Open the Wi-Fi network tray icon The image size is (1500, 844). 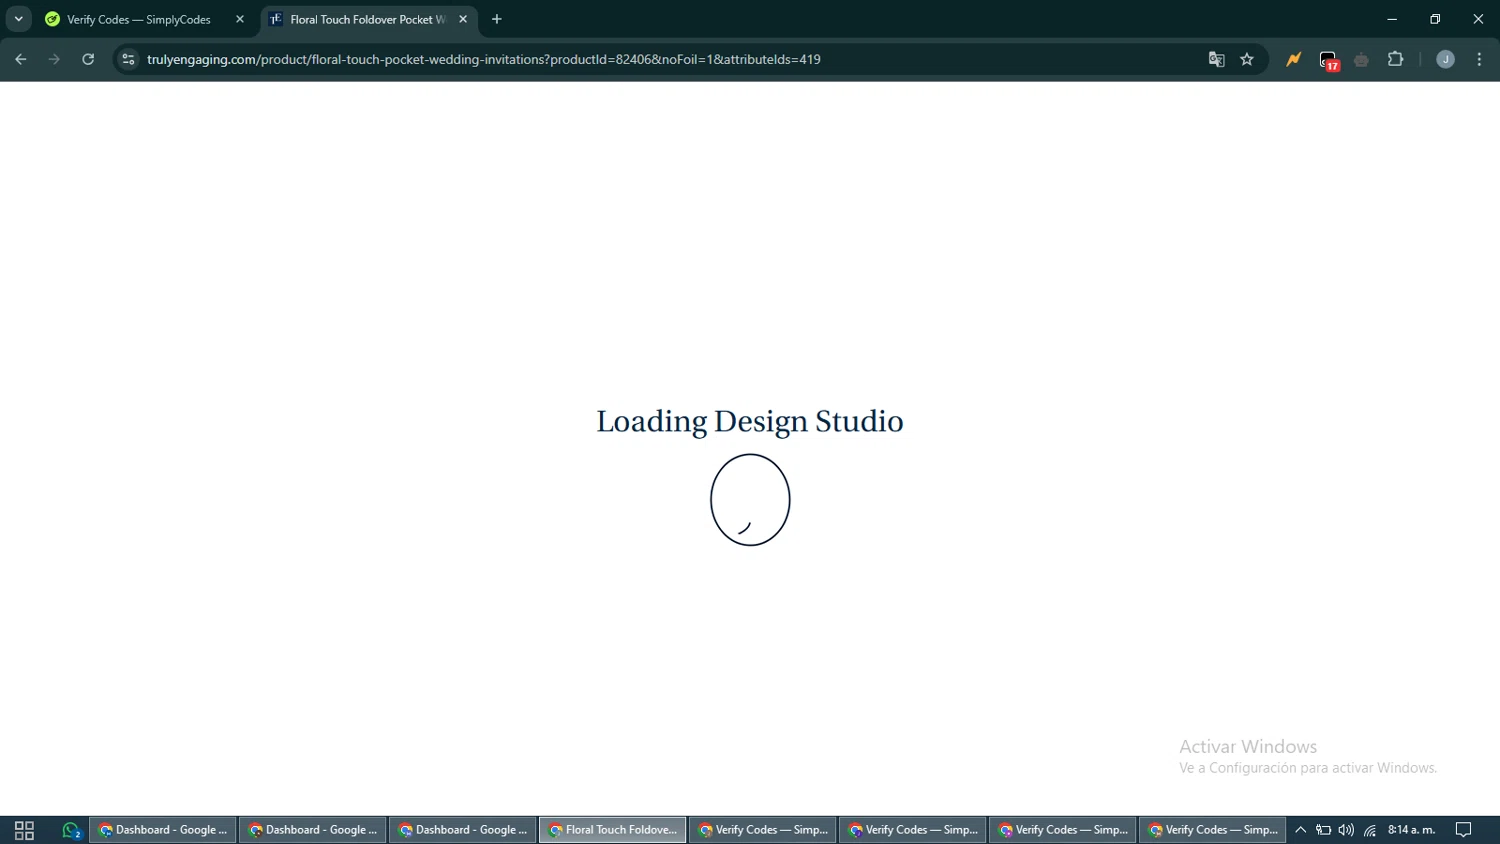coord(1370,830)
